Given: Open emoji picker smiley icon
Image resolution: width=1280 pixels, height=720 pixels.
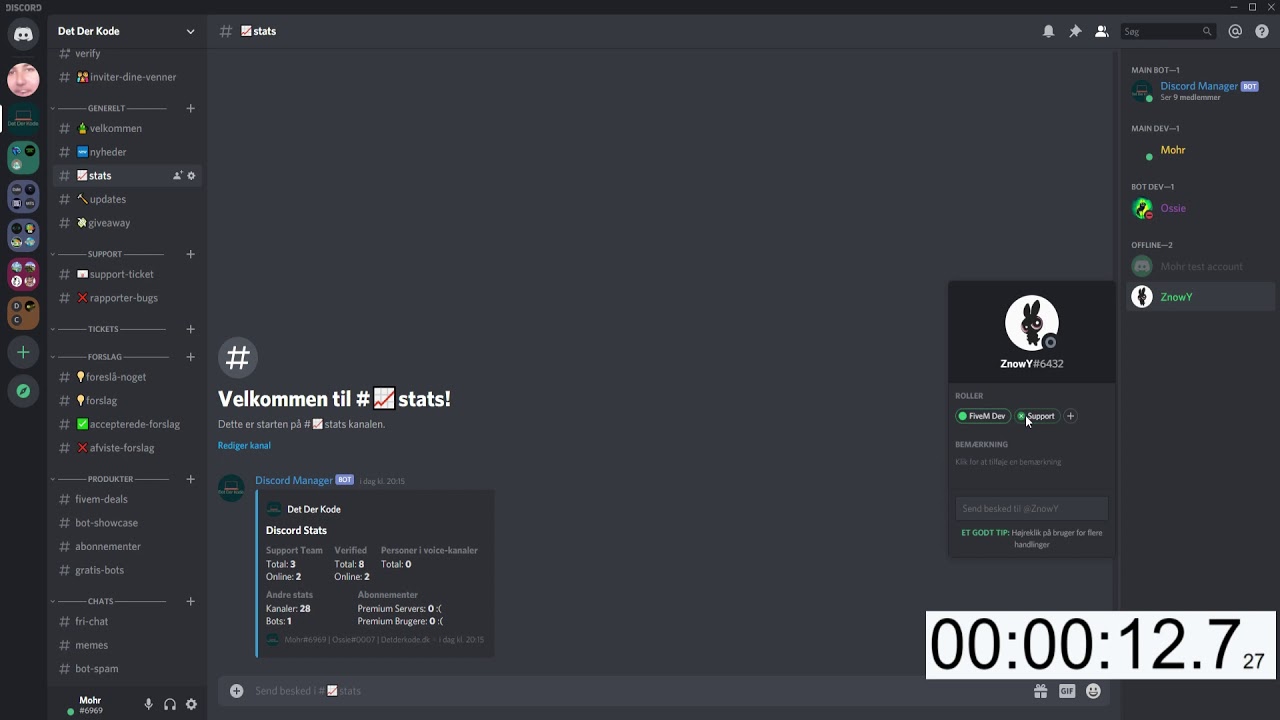Looking at the screenshot, I should [1093, 691].
